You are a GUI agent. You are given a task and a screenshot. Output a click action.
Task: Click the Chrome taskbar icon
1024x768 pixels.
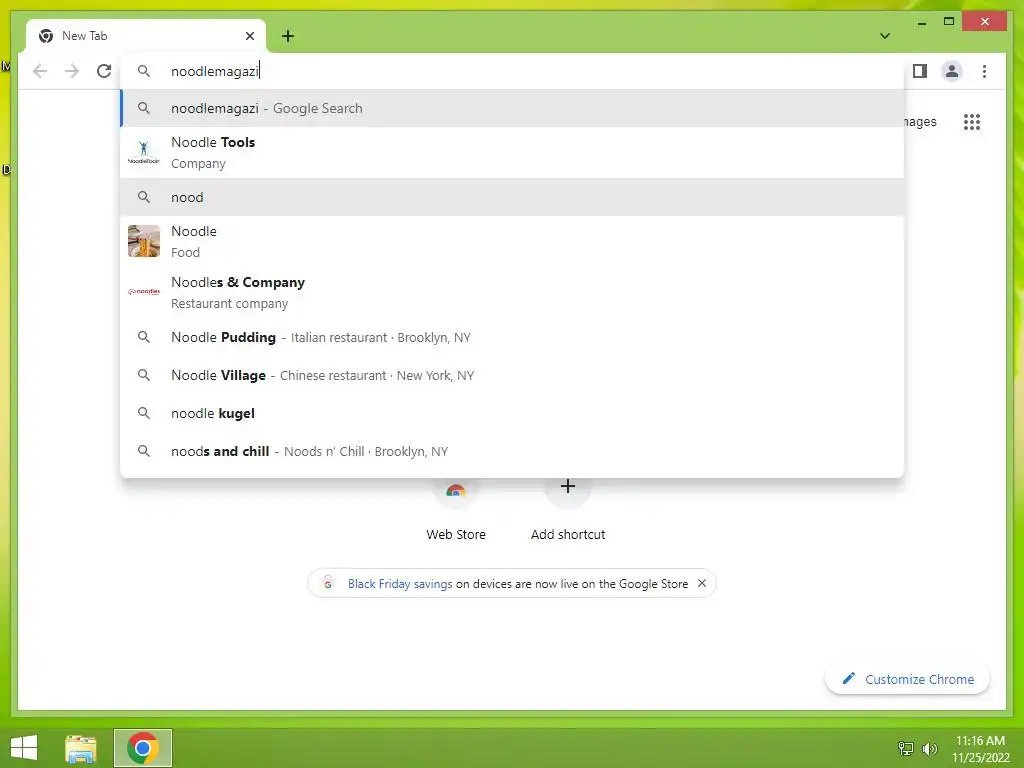tap(143, 748)
